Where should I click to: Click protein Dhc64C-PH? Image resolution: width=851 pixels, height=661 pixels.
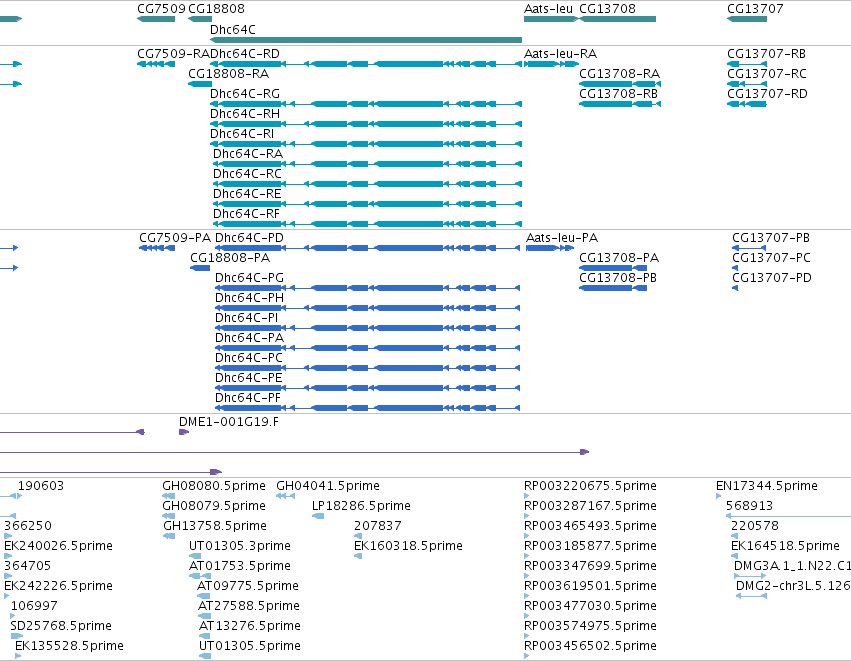coord(367,308)
